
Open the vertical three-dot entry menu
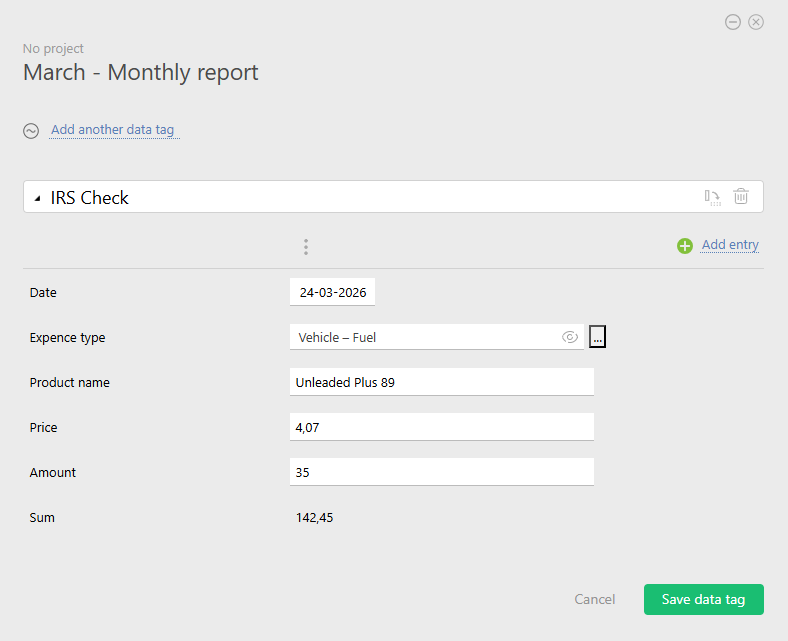(306, 247)
